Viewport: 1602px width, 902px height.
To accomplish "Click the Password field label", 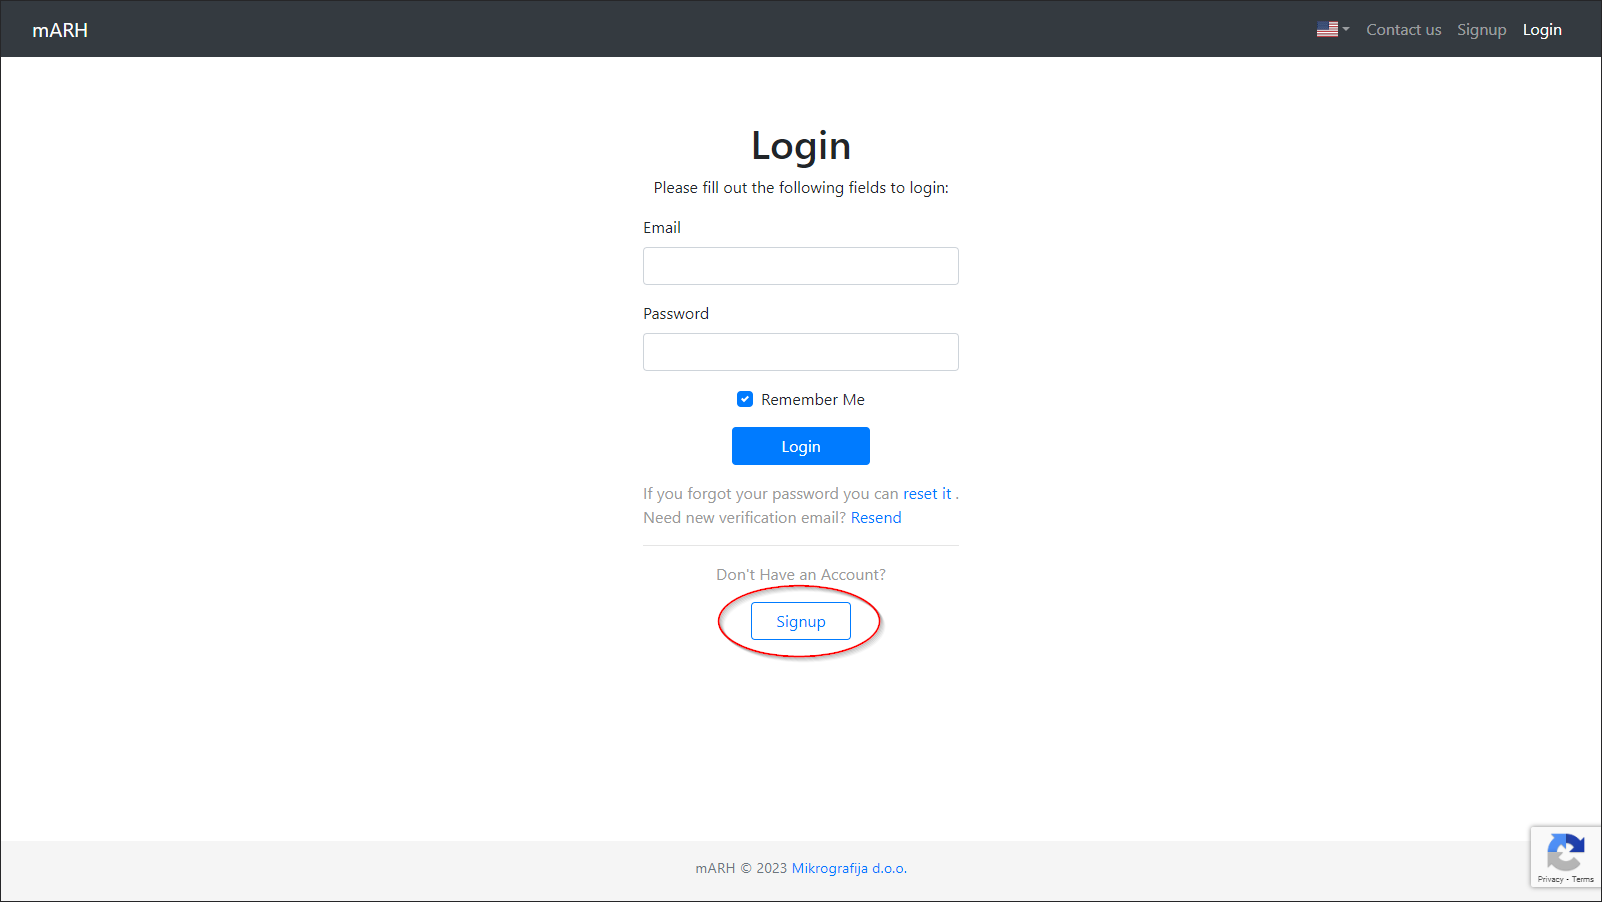I will point(675,314).
